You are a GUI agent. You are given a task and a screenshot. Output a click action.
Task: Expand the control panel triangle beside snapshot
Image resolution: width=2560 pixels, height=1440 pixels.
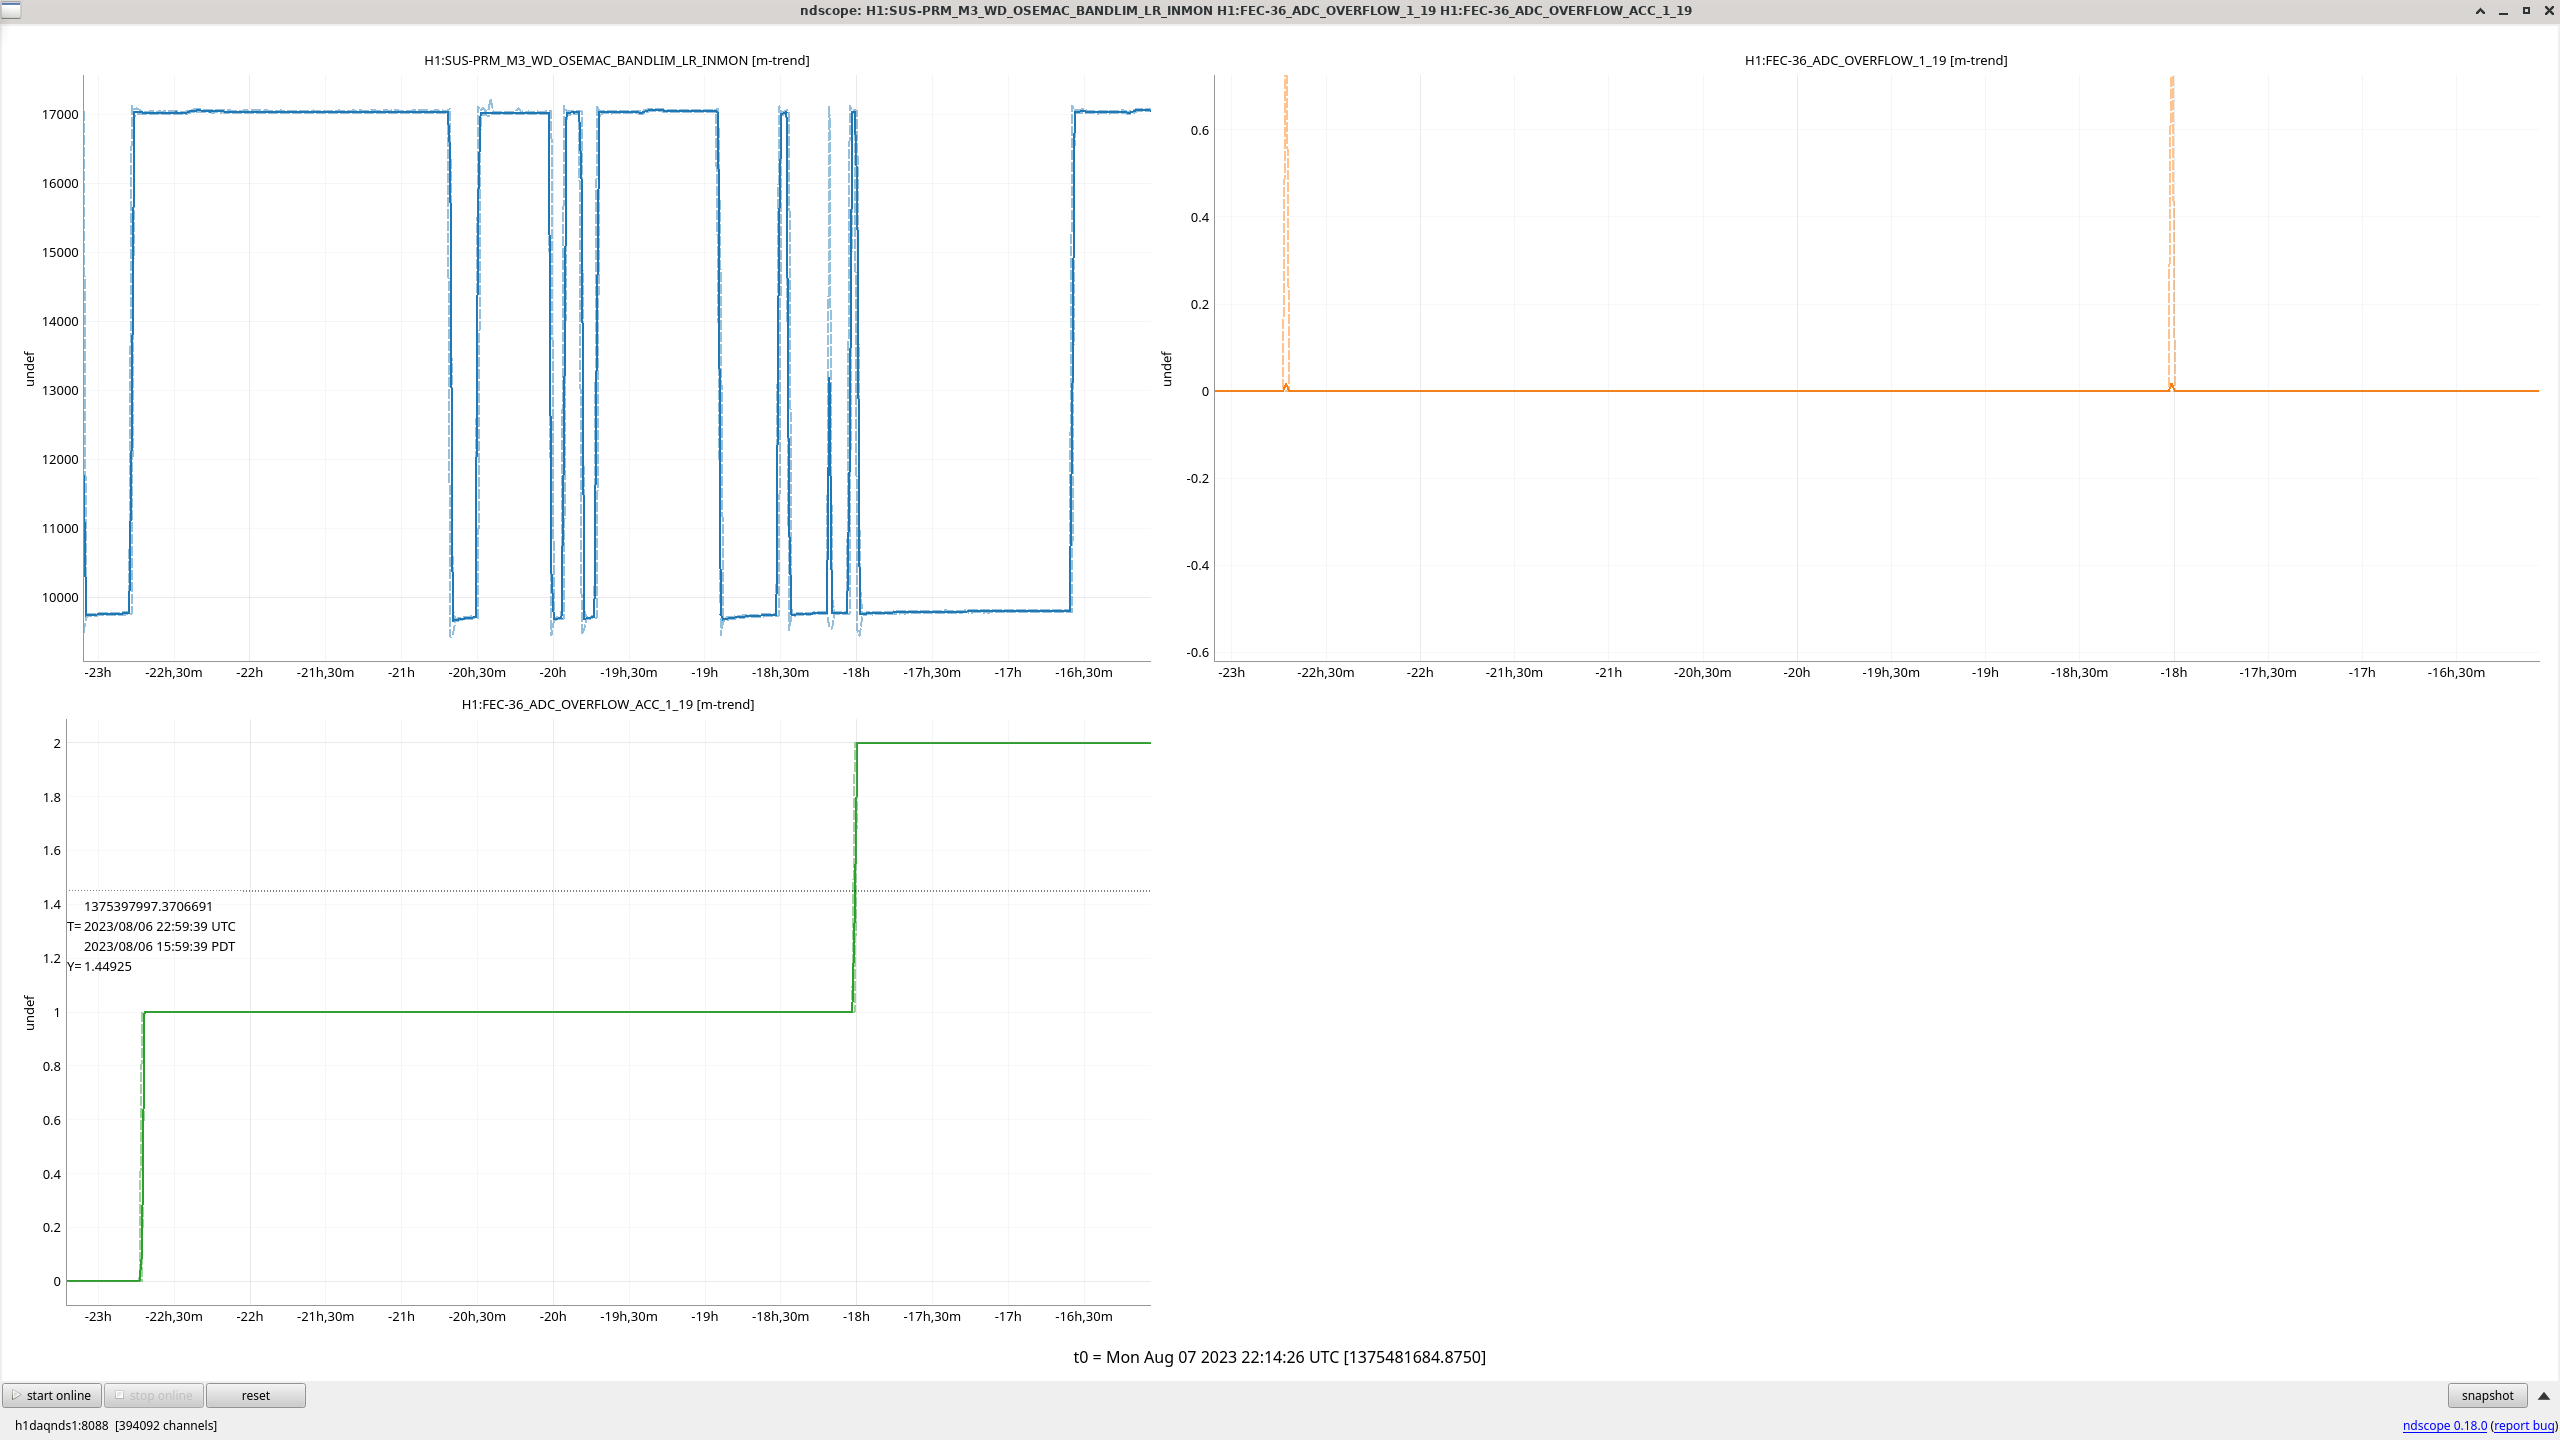pyautogui.click(x=2544, y=1395)
